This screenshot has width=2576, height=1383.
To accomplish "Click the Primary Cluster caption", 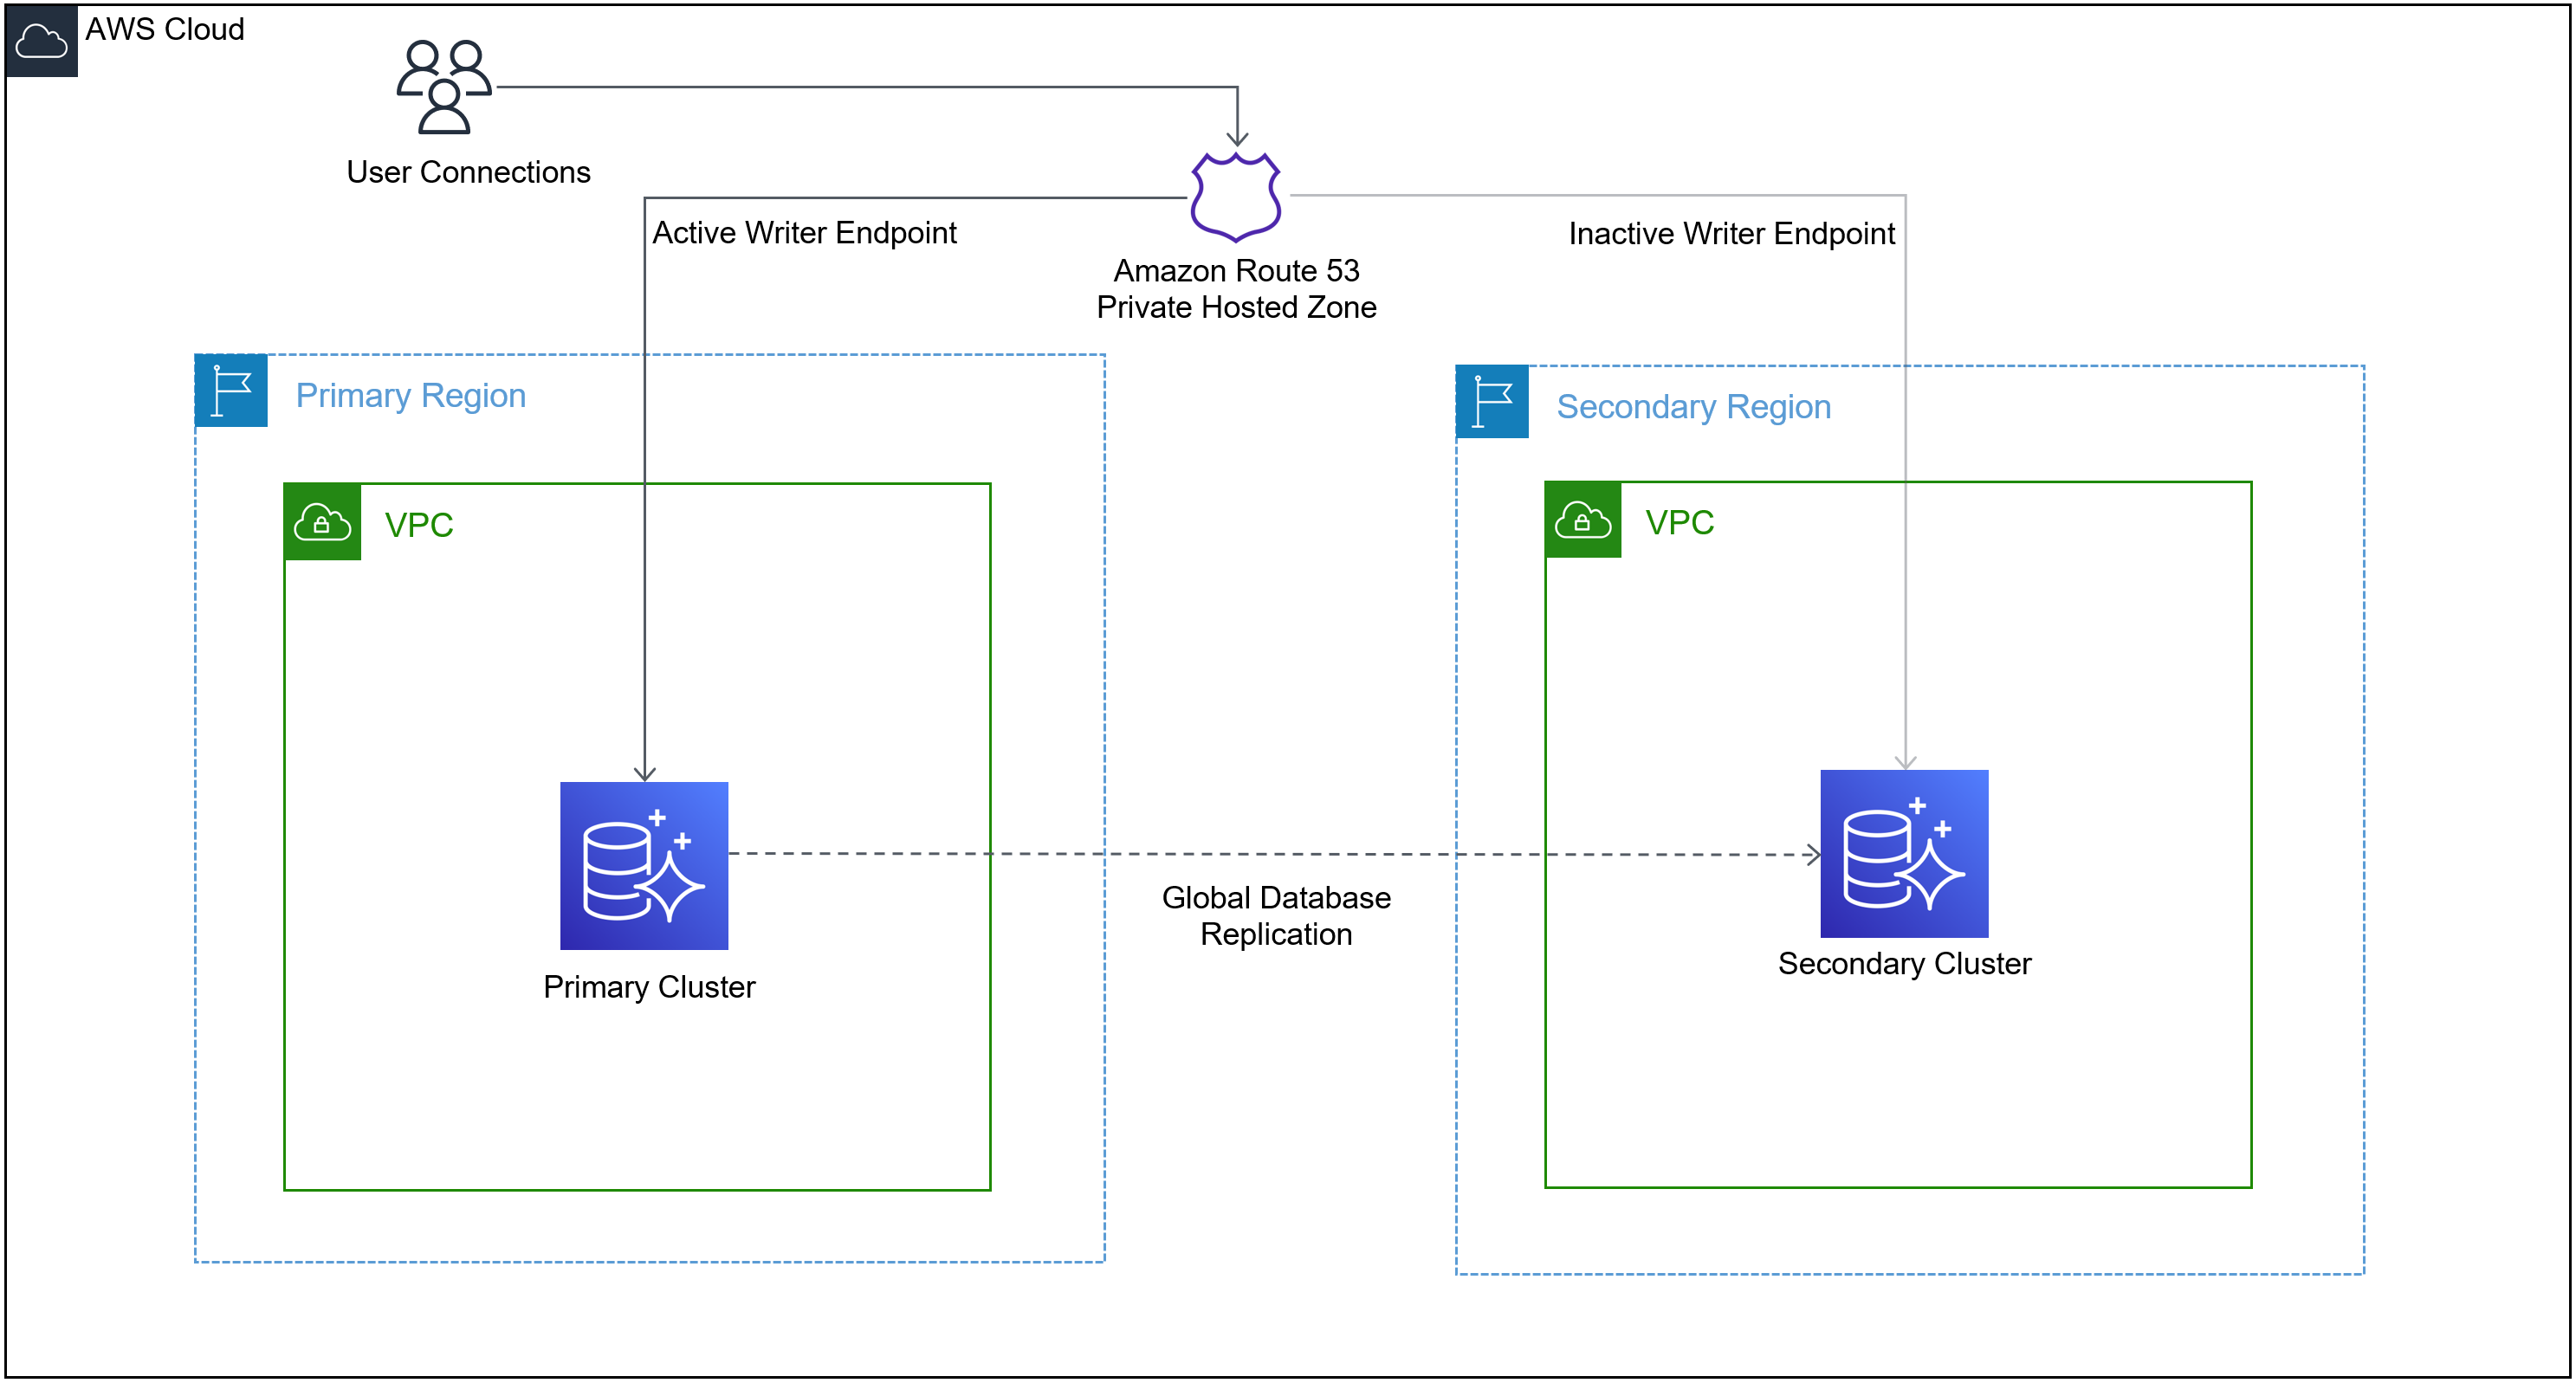I will pyautogui.click(x=649, y=987).
